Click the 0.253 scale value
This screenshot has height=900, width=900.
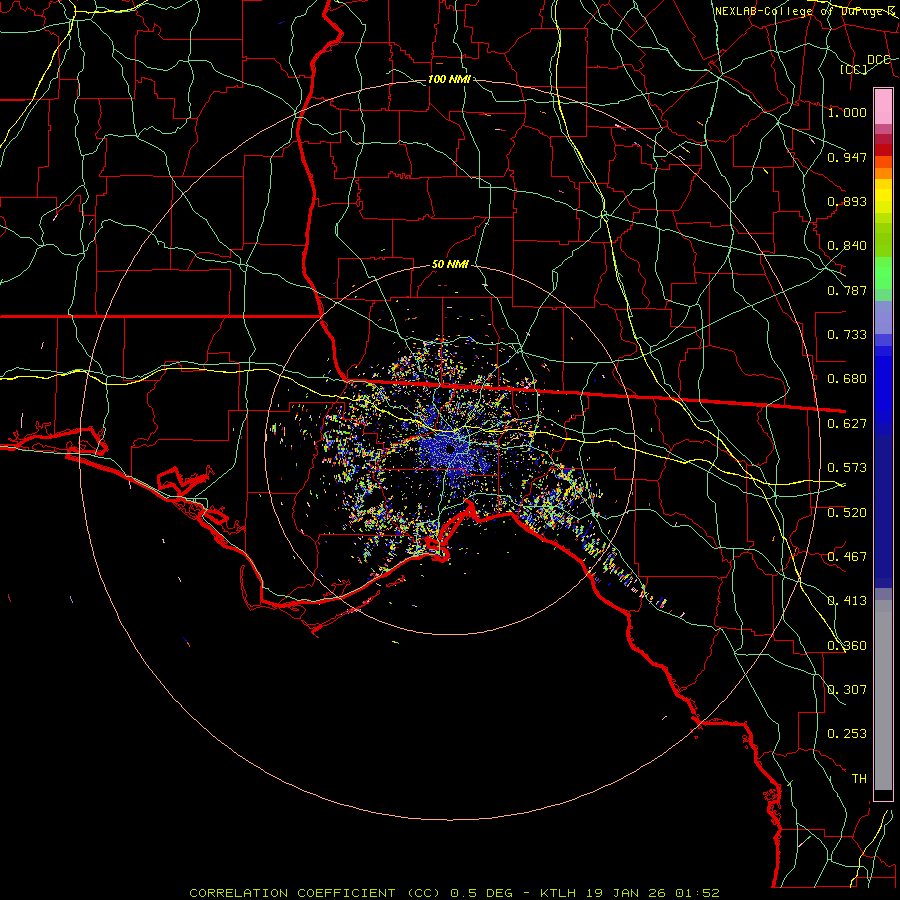click(x=847, y=734)
